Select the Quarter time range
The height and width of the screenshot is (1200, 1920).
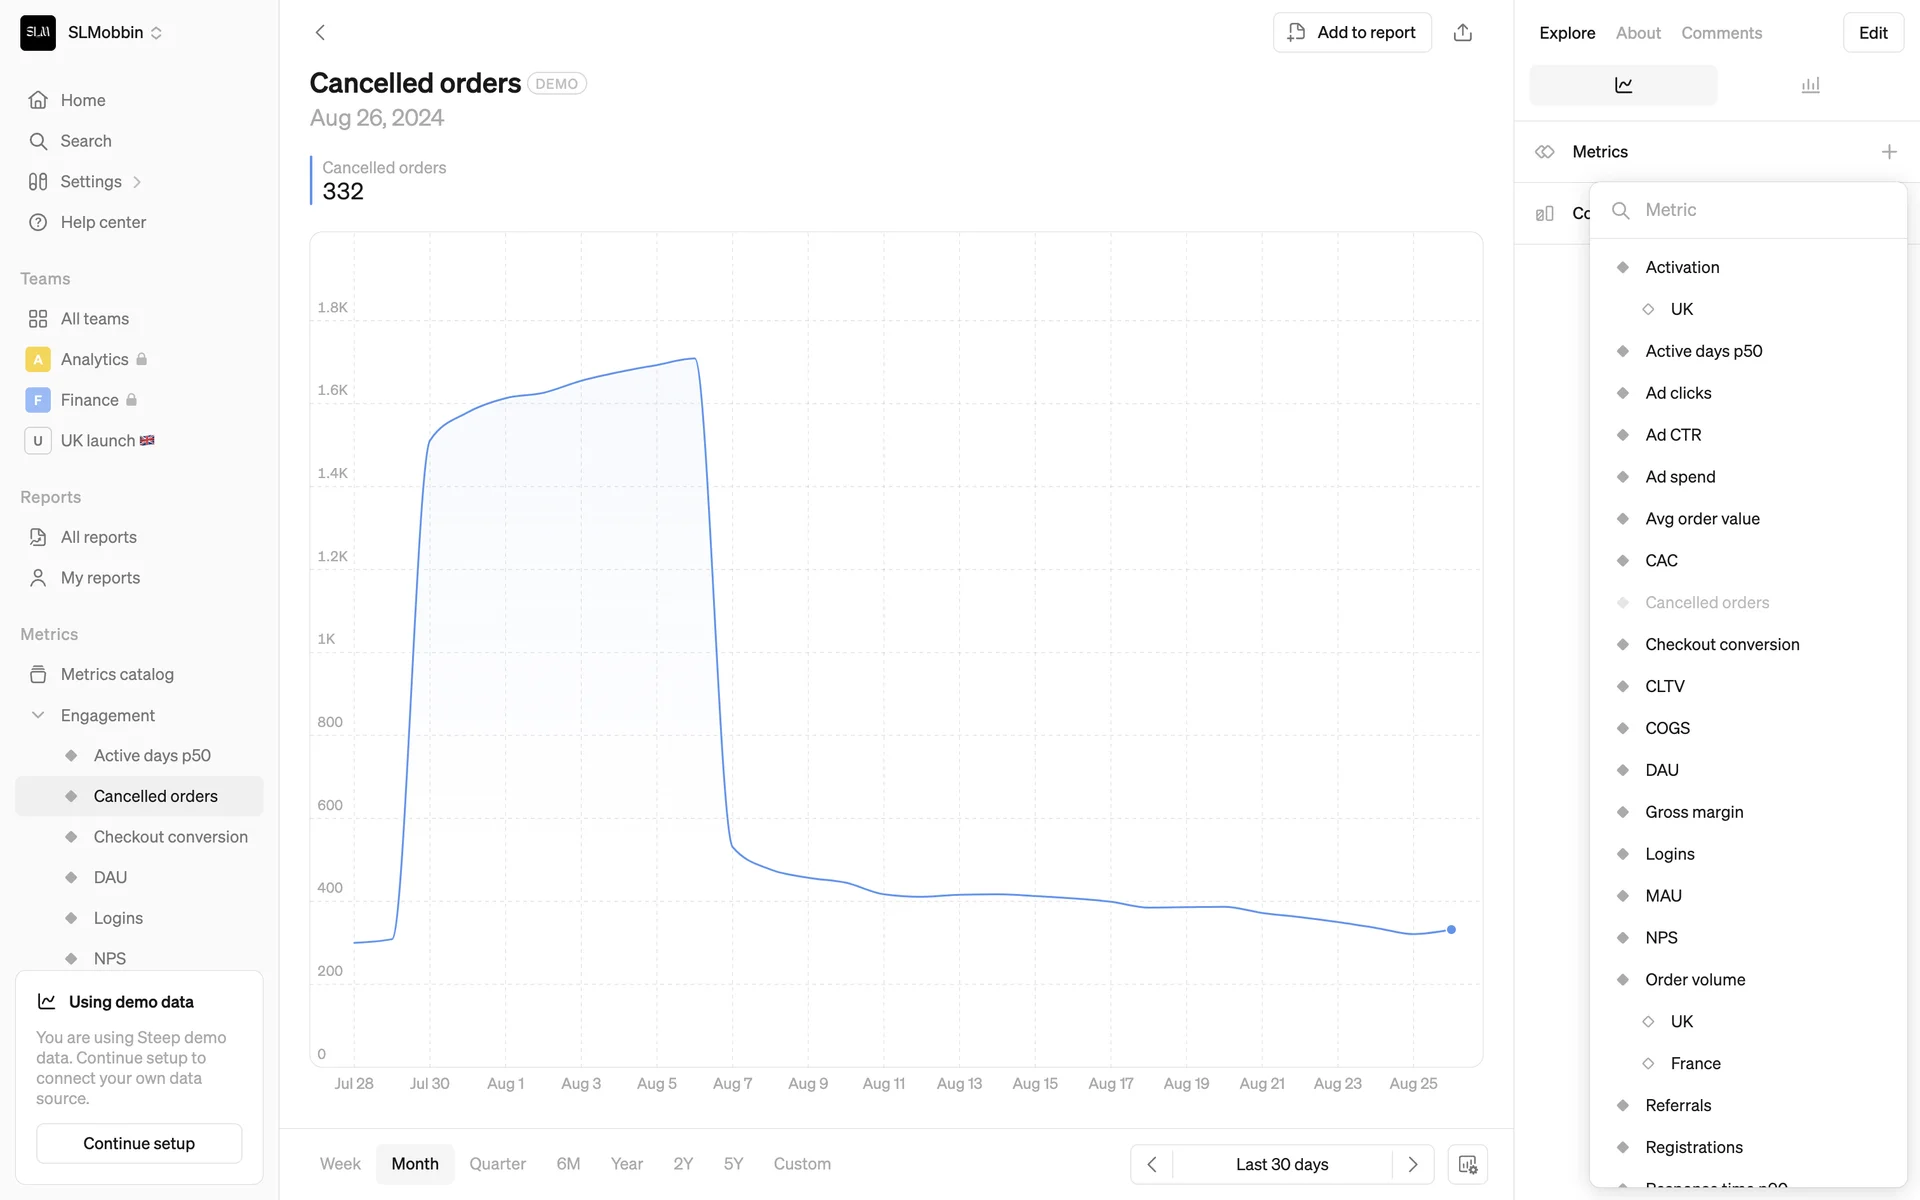coord(497,1164)
